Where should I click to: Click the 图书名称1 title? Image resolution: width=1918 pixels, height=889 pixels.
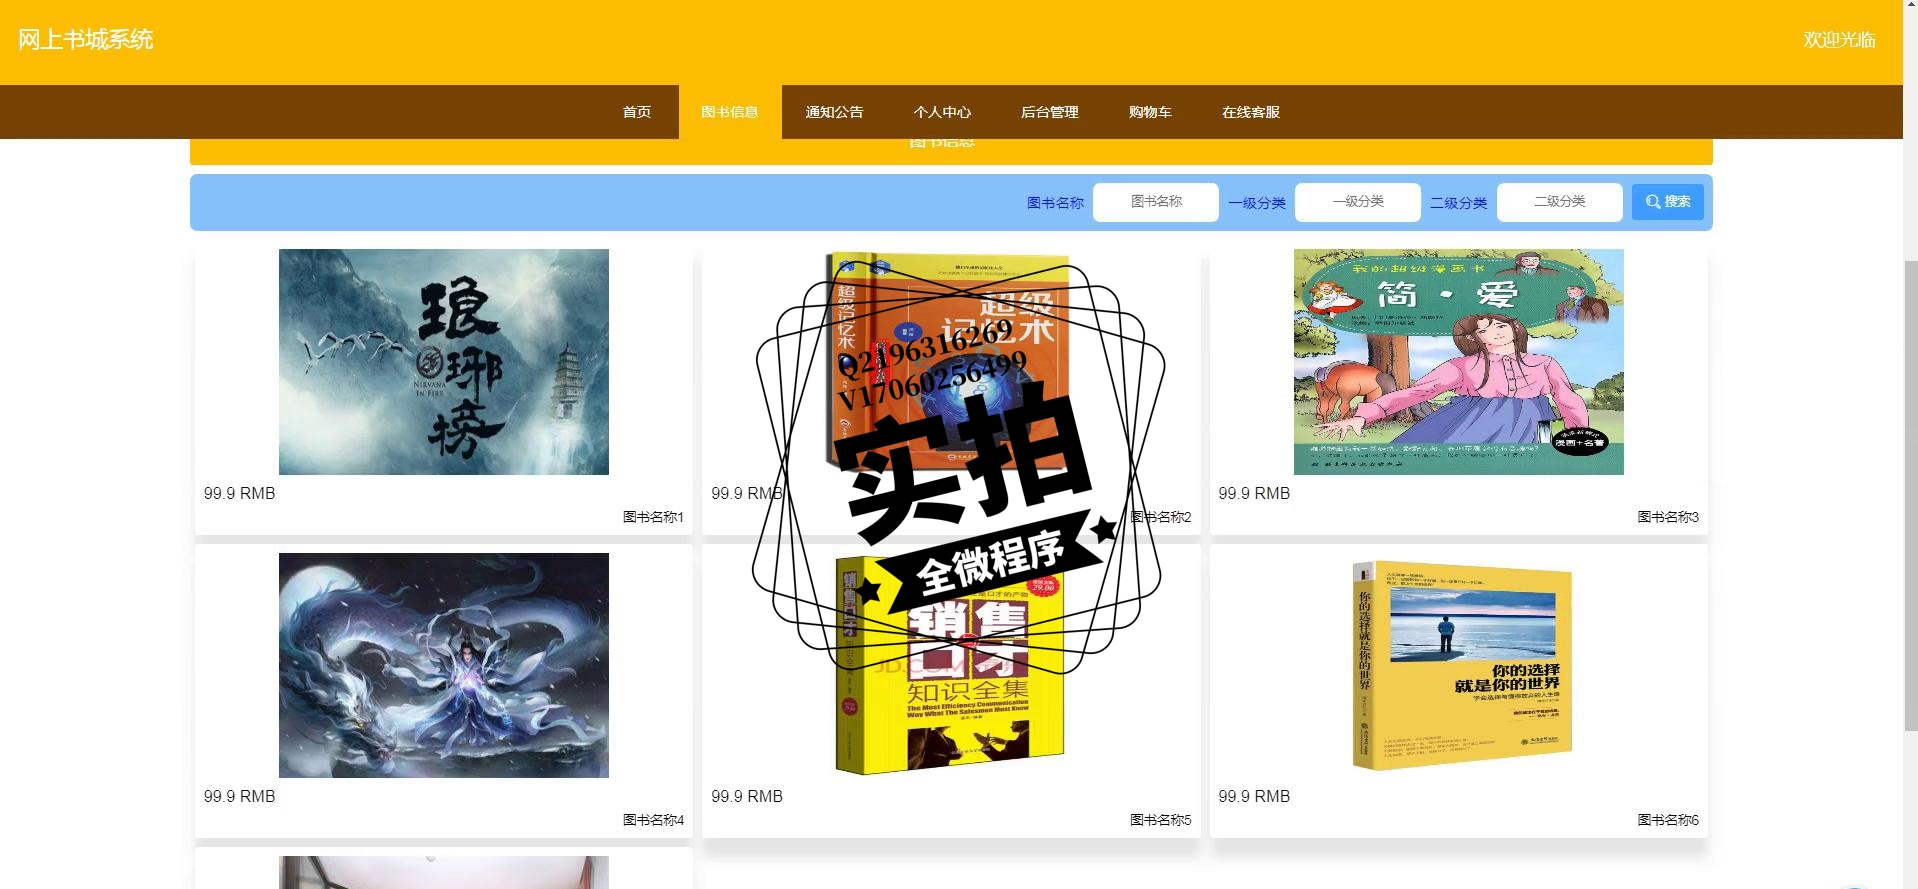[x=653, y=517]
